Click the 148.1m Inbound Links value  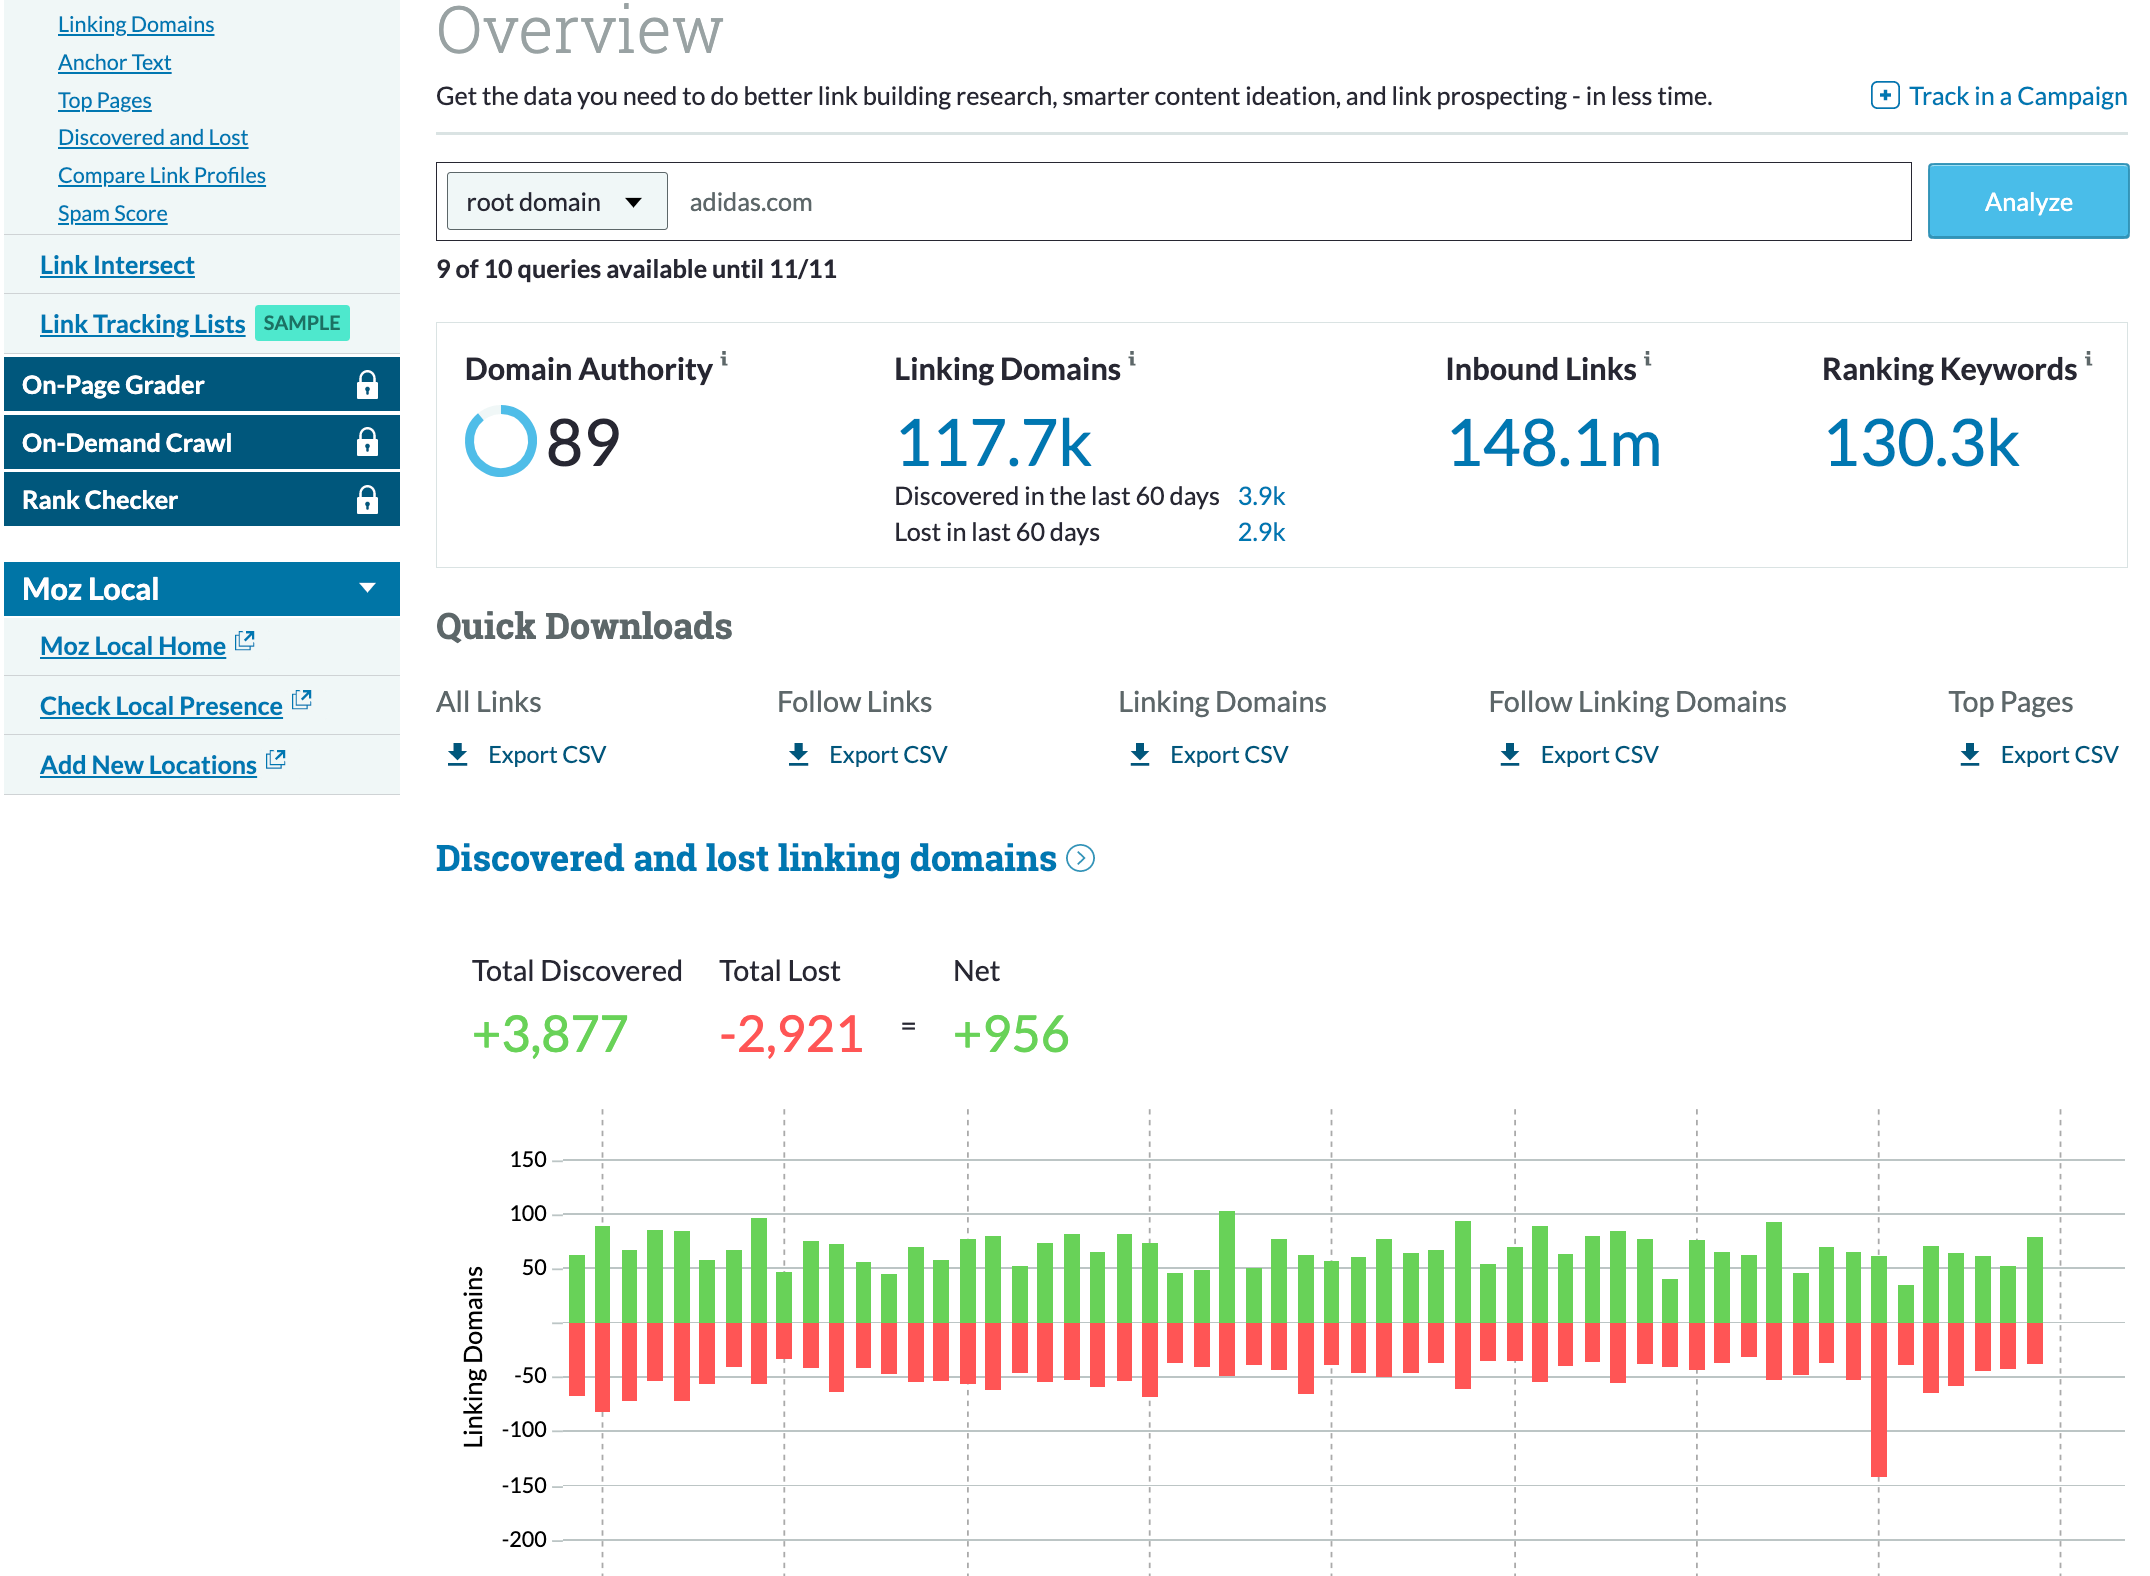1554,443
